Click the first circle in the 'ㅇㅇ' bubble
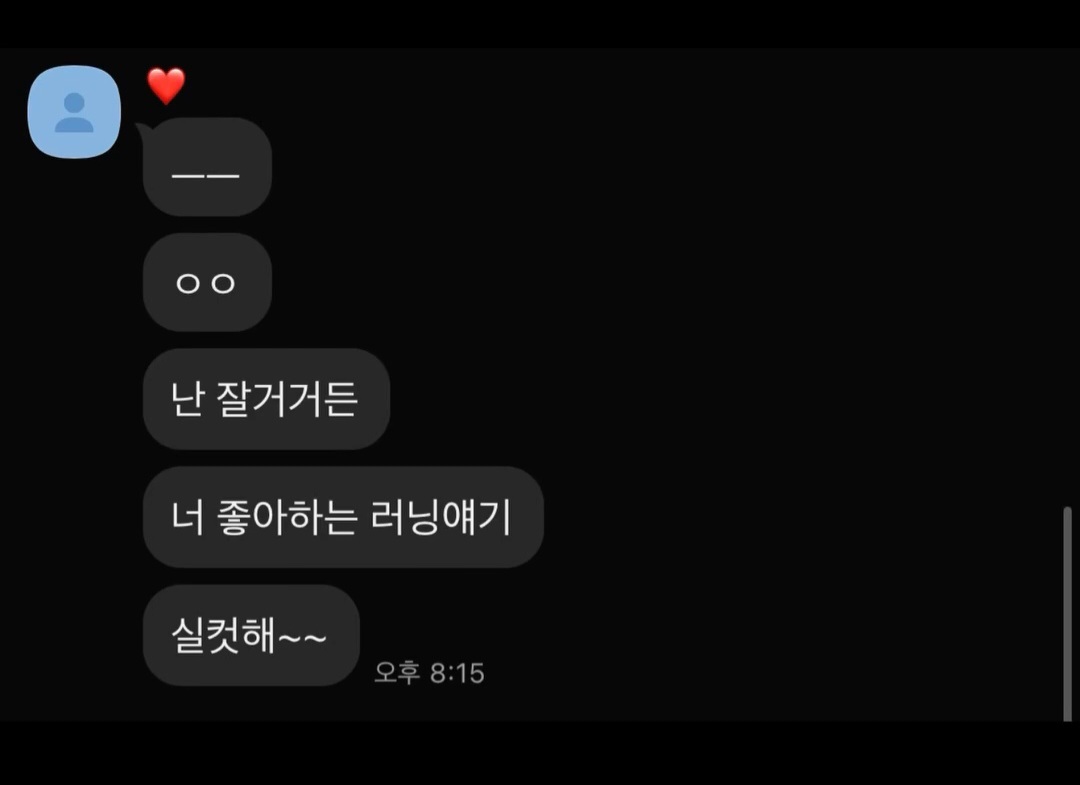1080x785 pixels. point(187,283)
